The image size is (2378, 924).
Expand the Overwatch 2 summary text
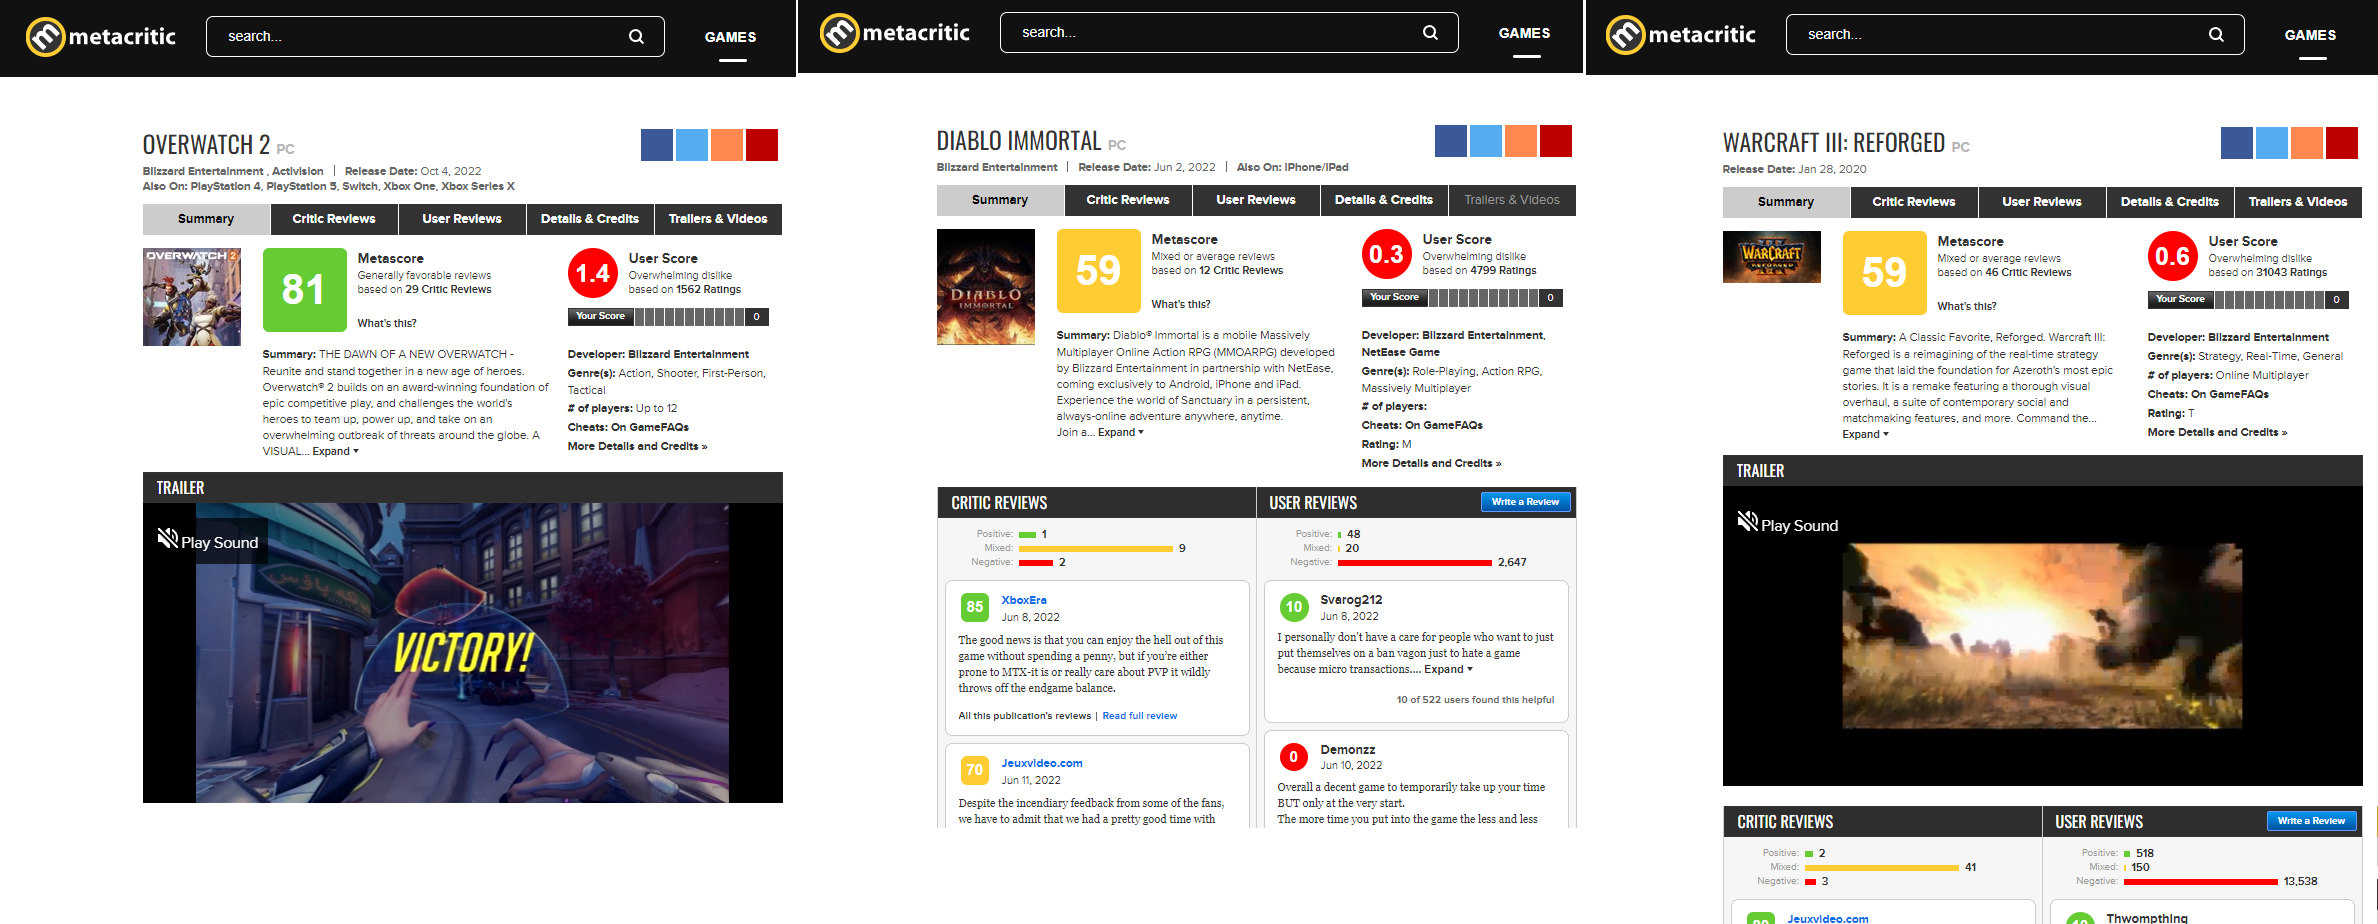[335, 452]
